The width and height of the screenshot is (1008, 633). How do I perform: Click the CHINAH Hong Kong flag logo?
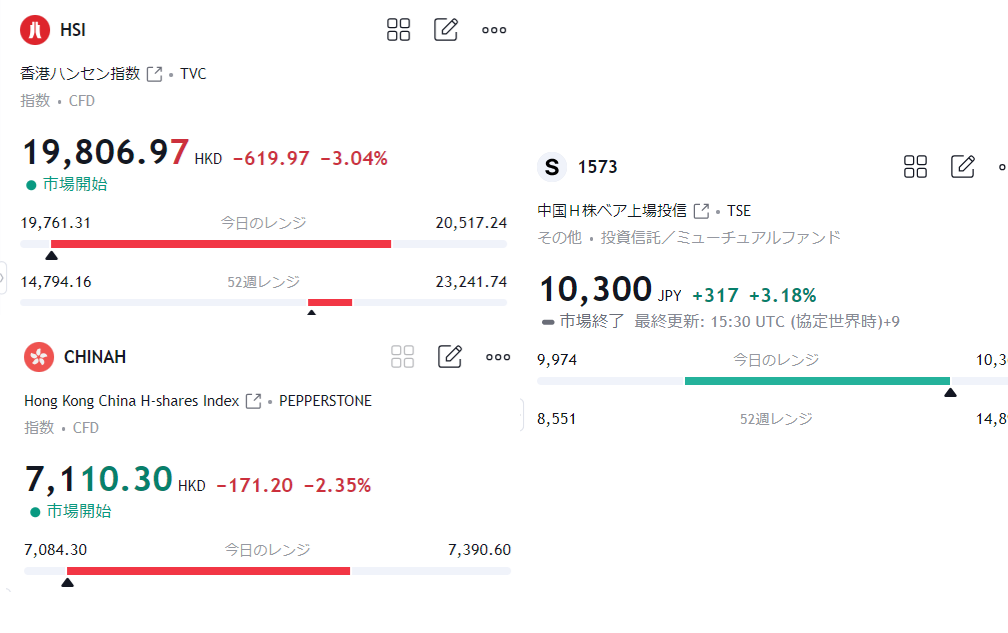(39, 357)
